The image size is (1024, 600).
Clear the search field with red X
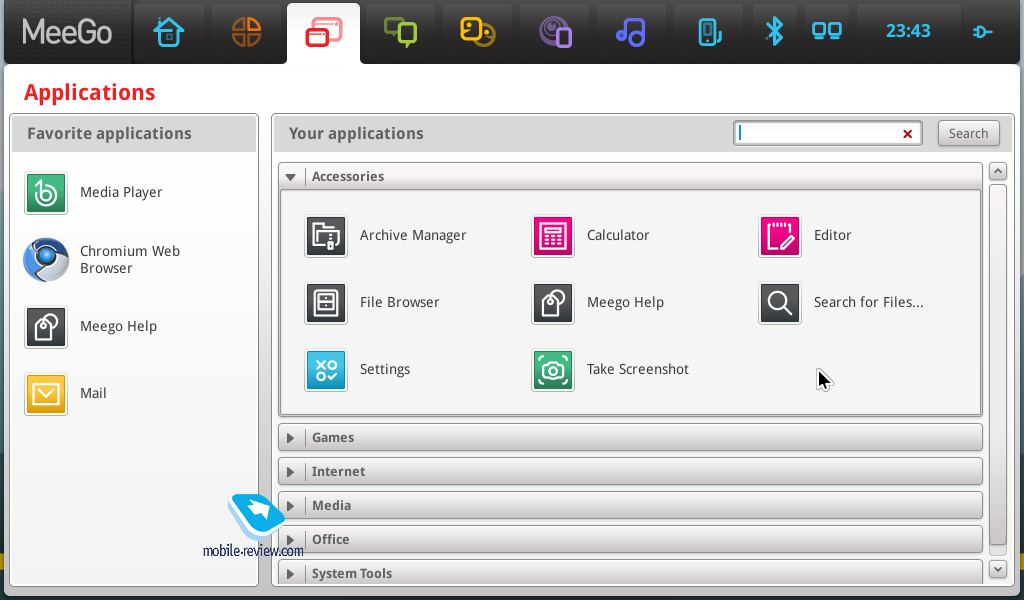pos(907,134)
